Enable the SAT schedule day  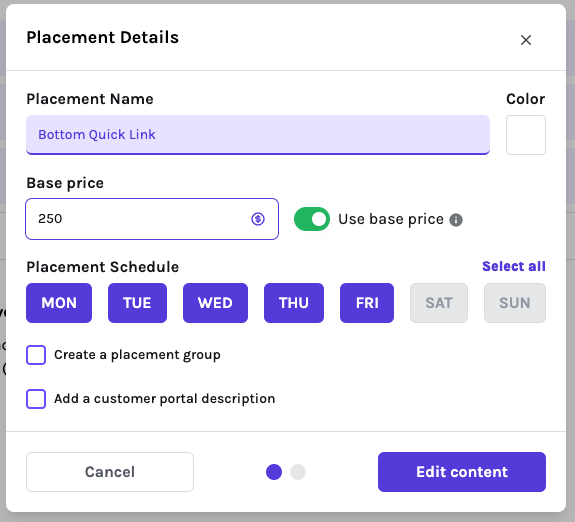439,303
